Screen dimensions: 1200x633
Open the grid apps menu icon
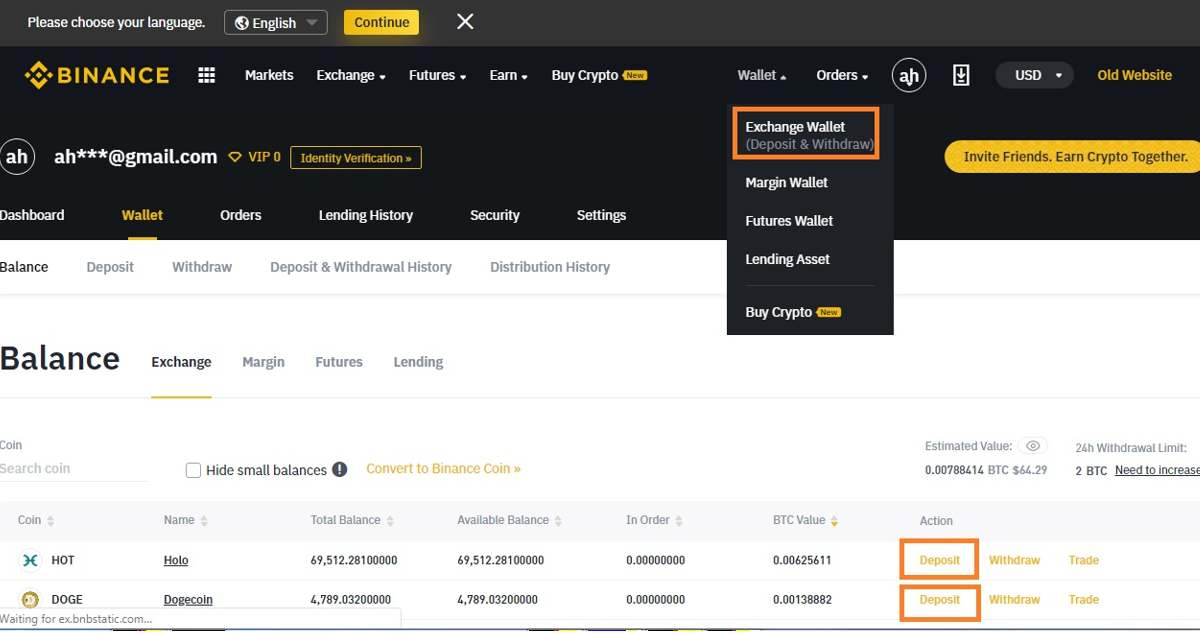207,75
